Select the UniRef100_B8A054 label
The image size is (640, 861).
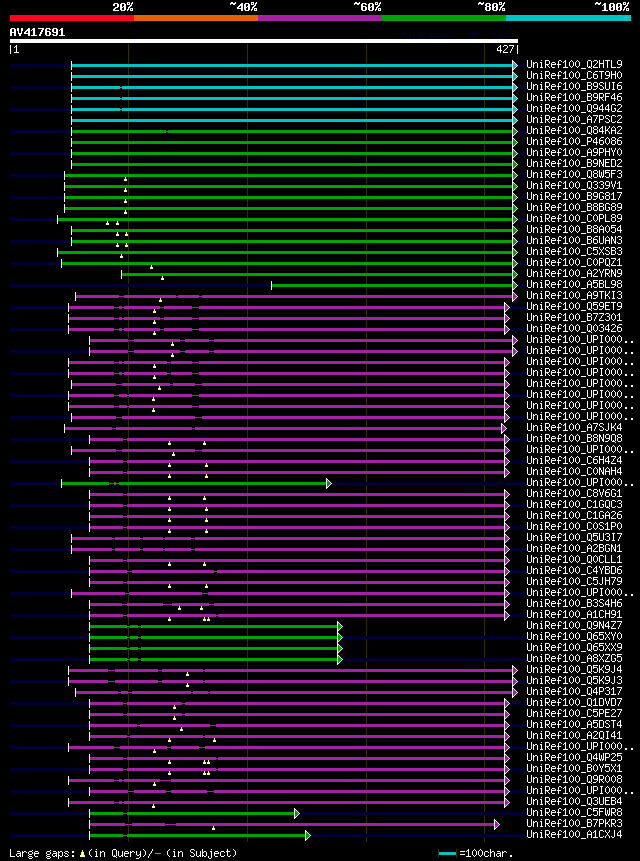click(x=574, y=230)
